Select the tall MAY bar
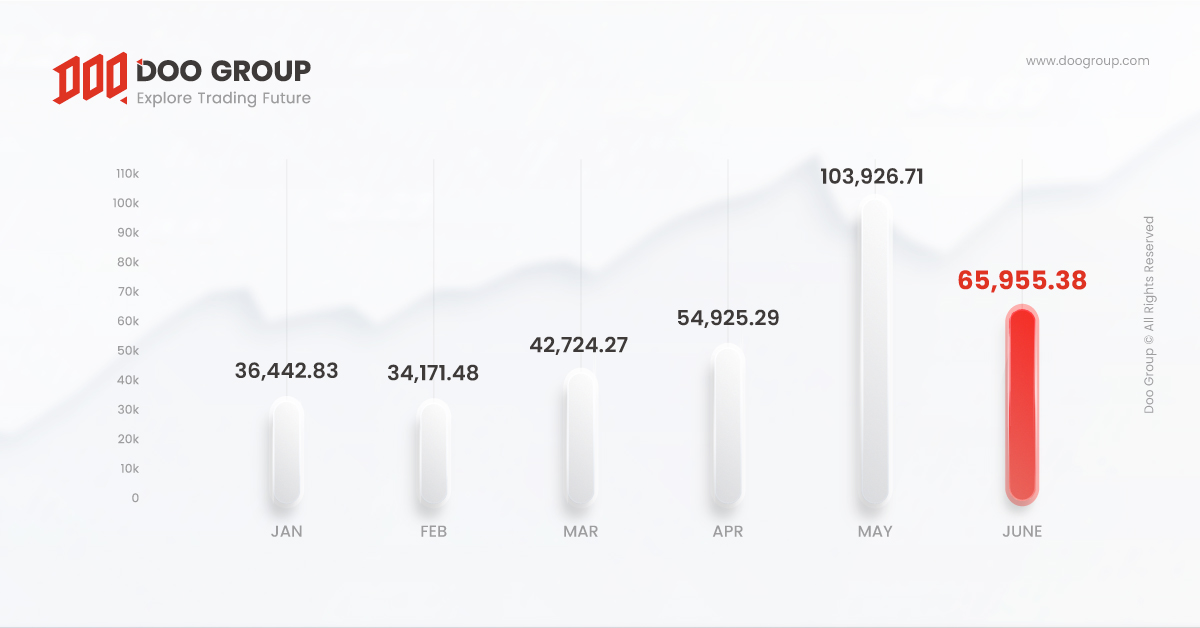This screenshot has height=628, width=1200. [x=875, y=350]
